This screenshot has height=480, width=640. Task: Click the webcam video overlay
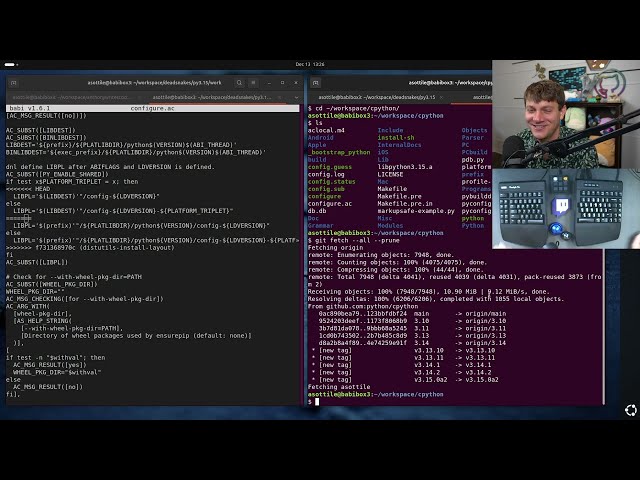point(566,114)
